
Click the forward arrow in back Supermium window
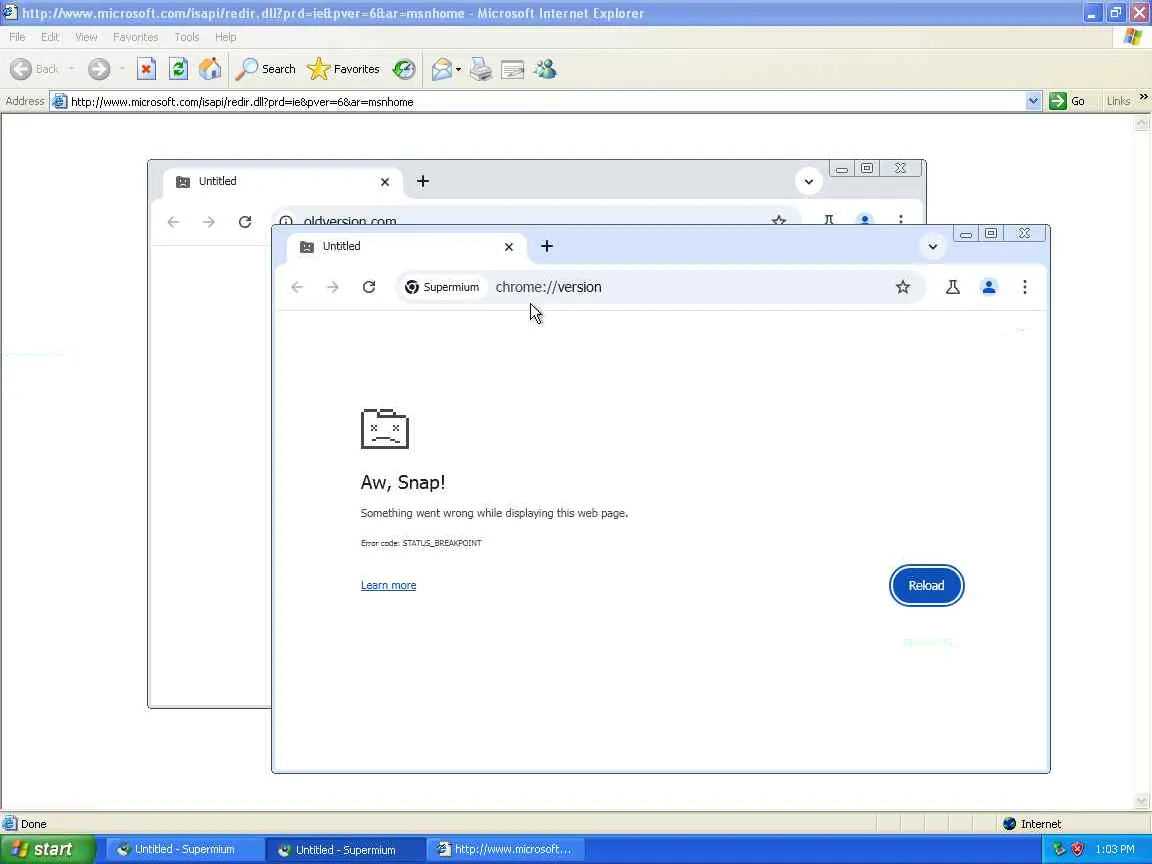(x=209, y=222)
